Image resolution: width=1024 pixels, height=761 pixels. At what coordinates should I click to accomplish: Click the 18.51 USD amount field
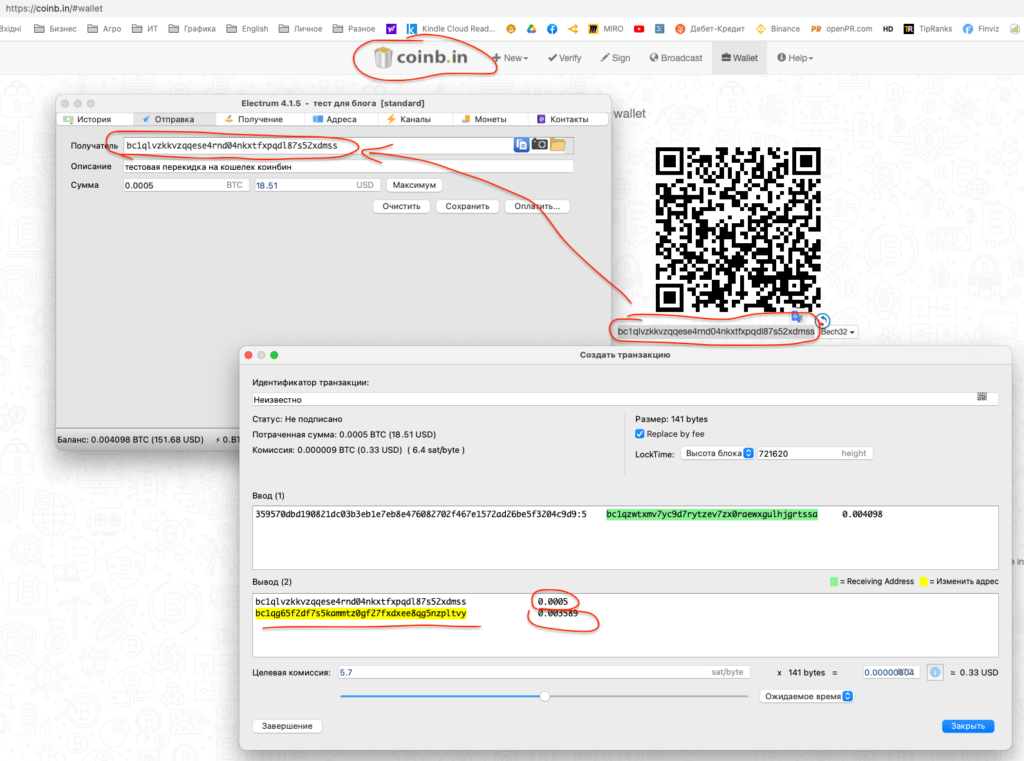[x=316, y=186]
